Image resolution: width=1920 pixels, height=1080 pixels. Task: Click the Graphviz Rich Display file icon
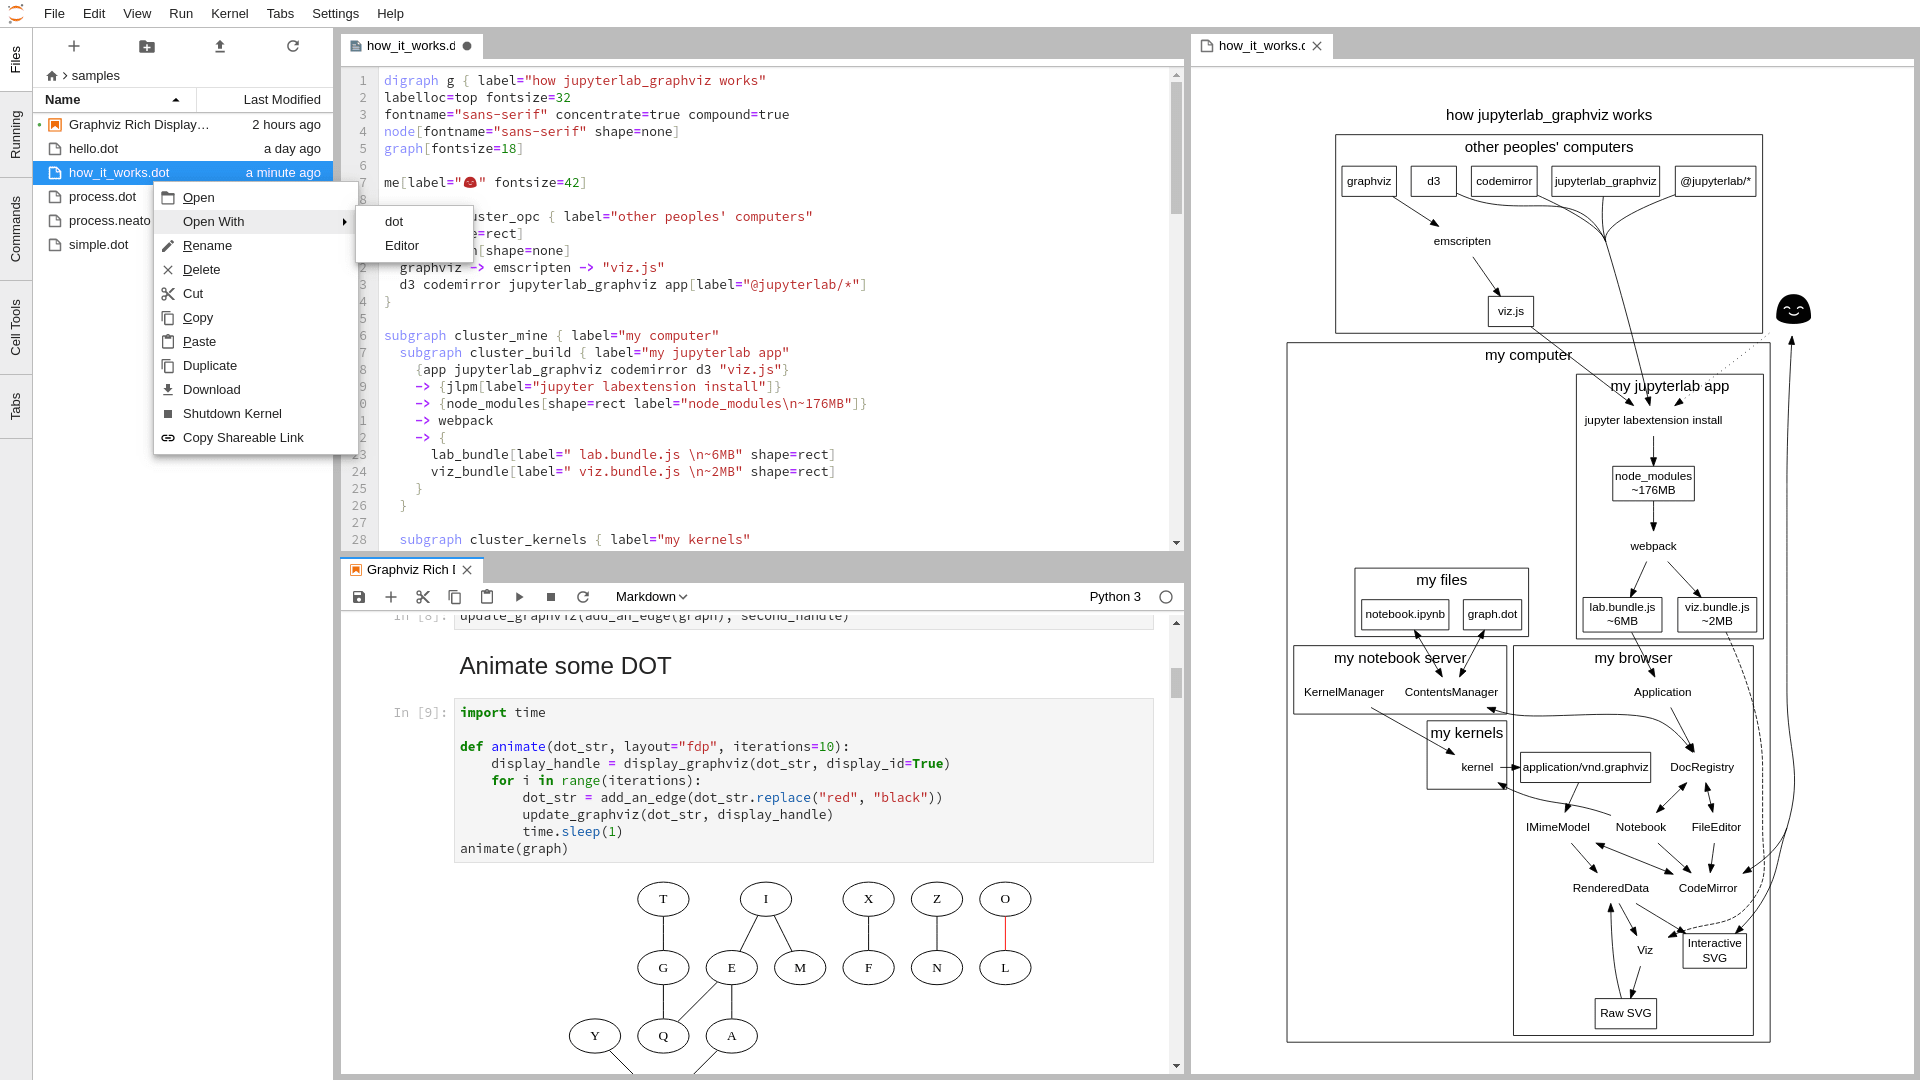(55, 124)
